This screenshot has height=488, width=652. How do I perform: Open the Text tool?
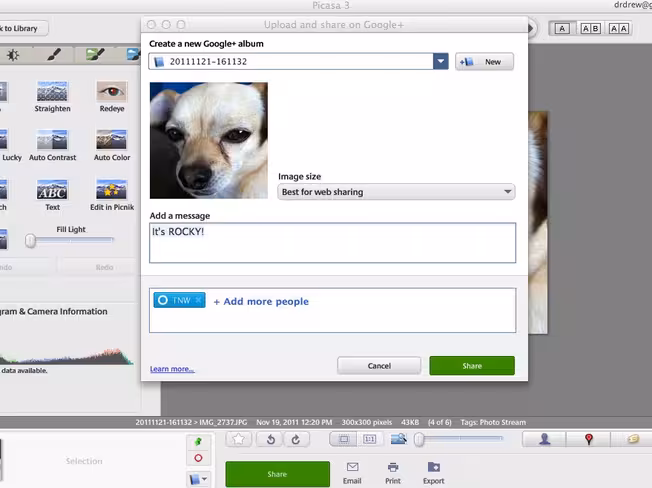point(52,195)
